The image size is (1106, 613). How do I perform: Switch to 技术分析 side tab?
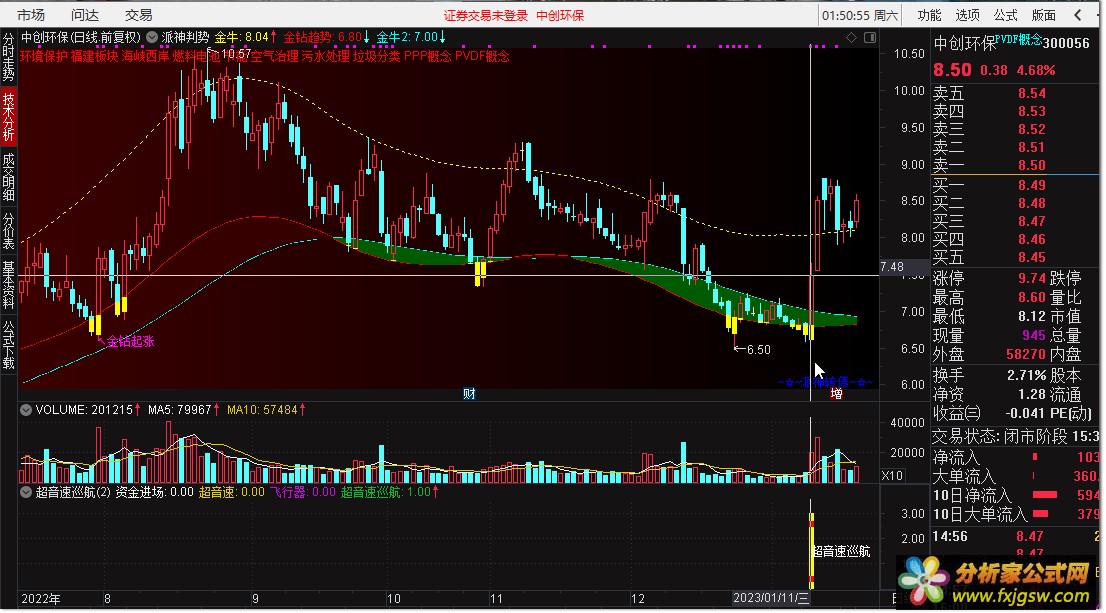8,117
